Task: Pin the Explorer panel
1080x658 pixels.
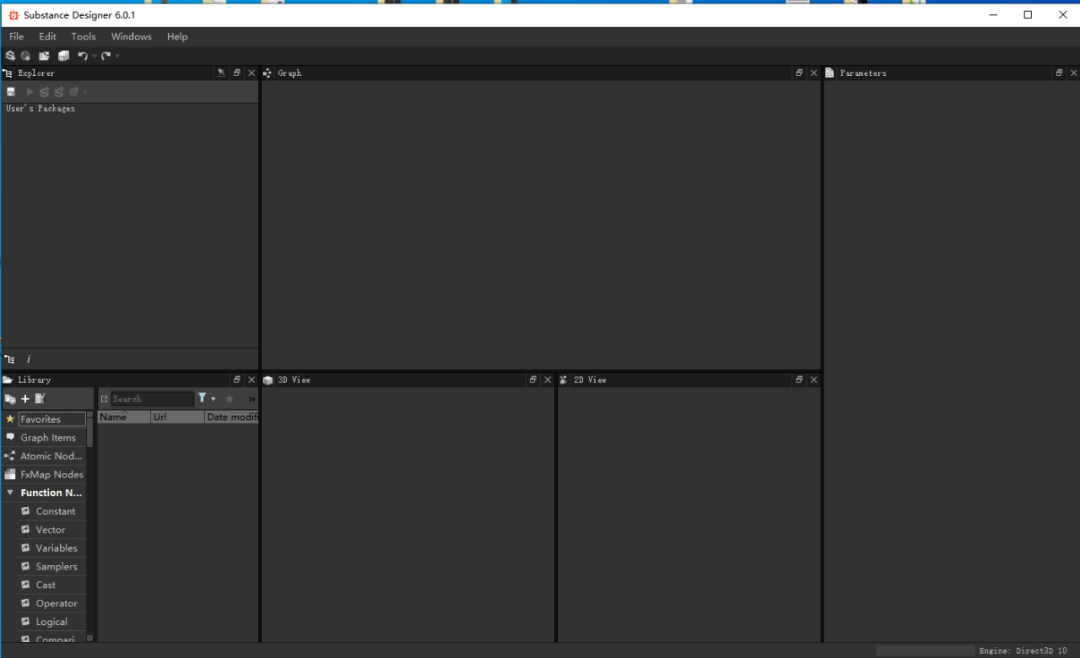Action: (221, 73)
